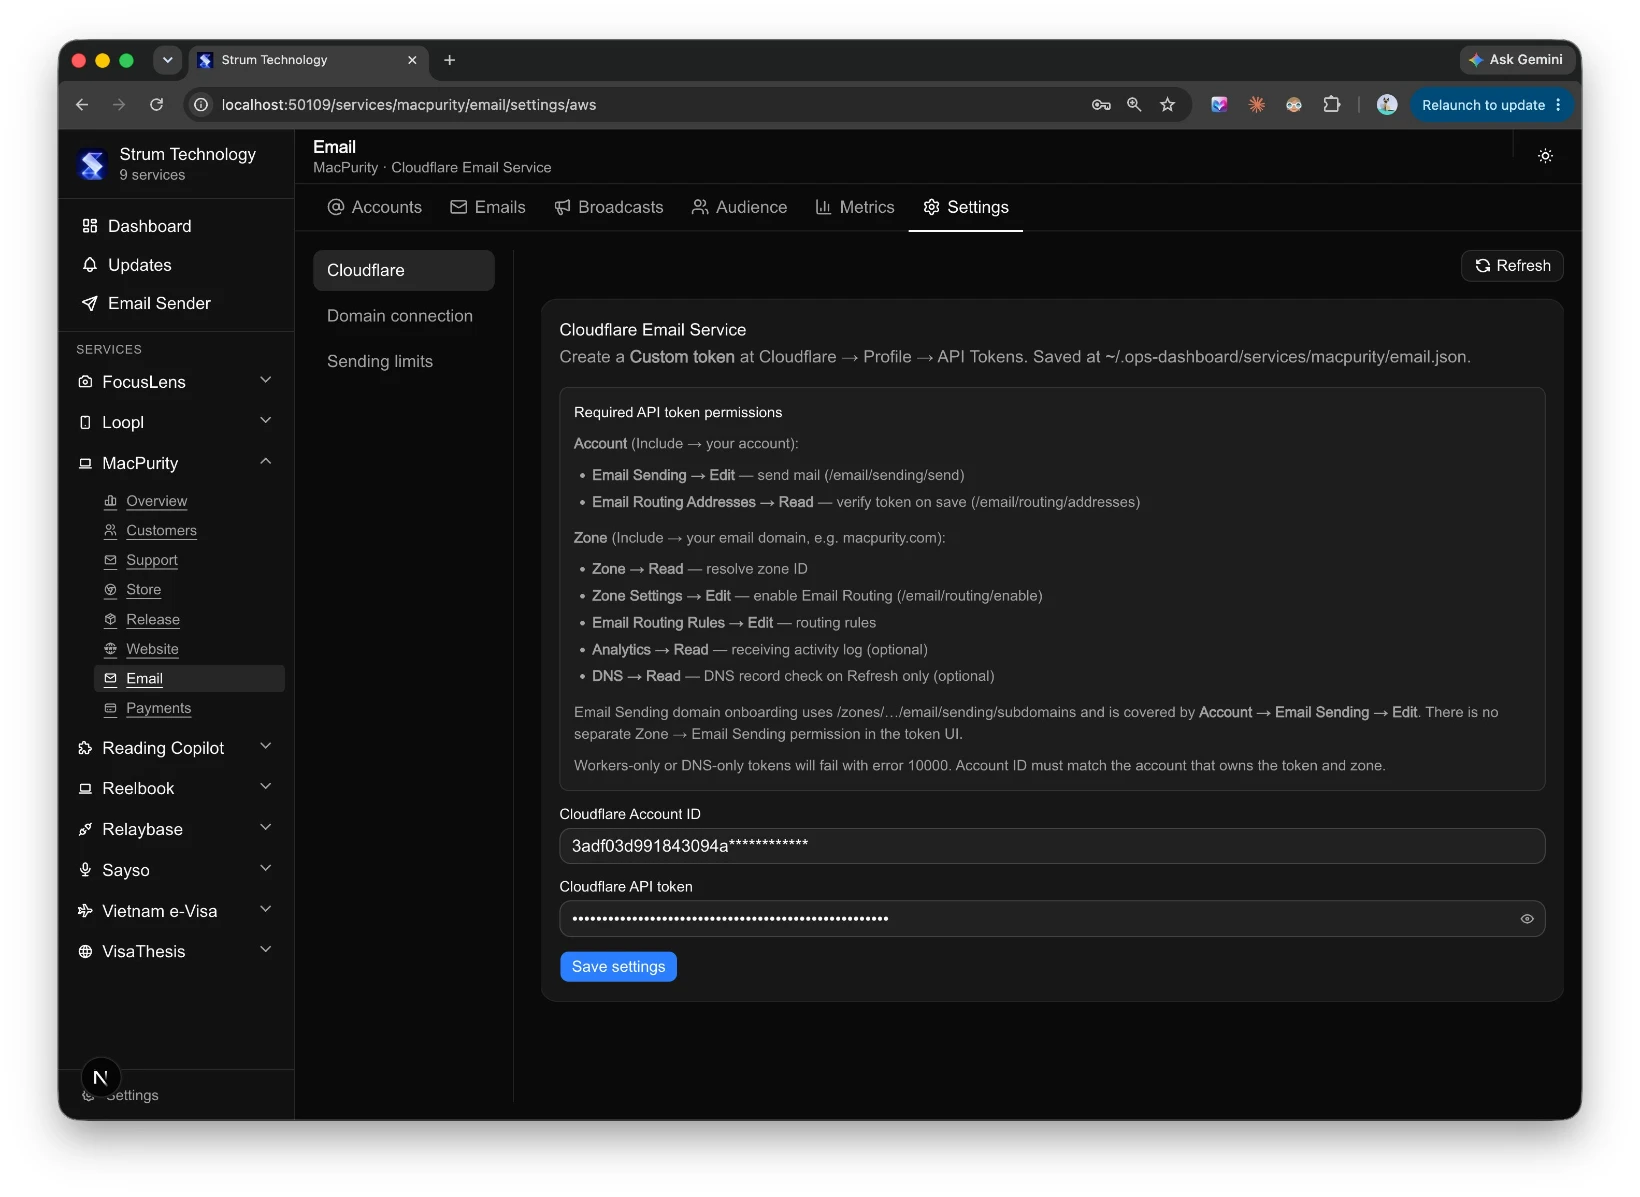Image resolution: width=1640 pixels, height=1197 pixels.
Task: Open the Extensions puzzle icon
Action: coord(1331,104)
